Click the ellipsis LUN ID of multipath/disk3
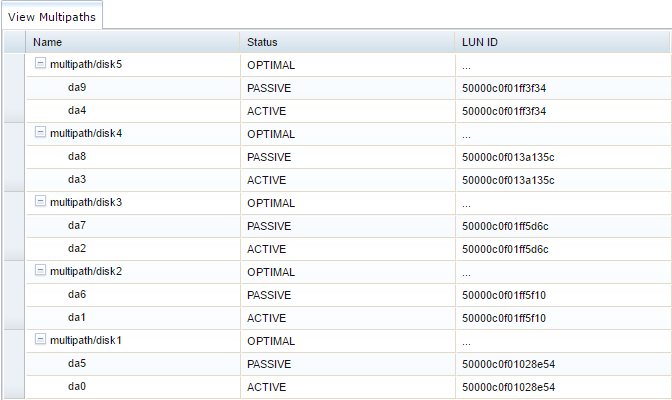This screenshot has width=672, height=400. point(466,205)
